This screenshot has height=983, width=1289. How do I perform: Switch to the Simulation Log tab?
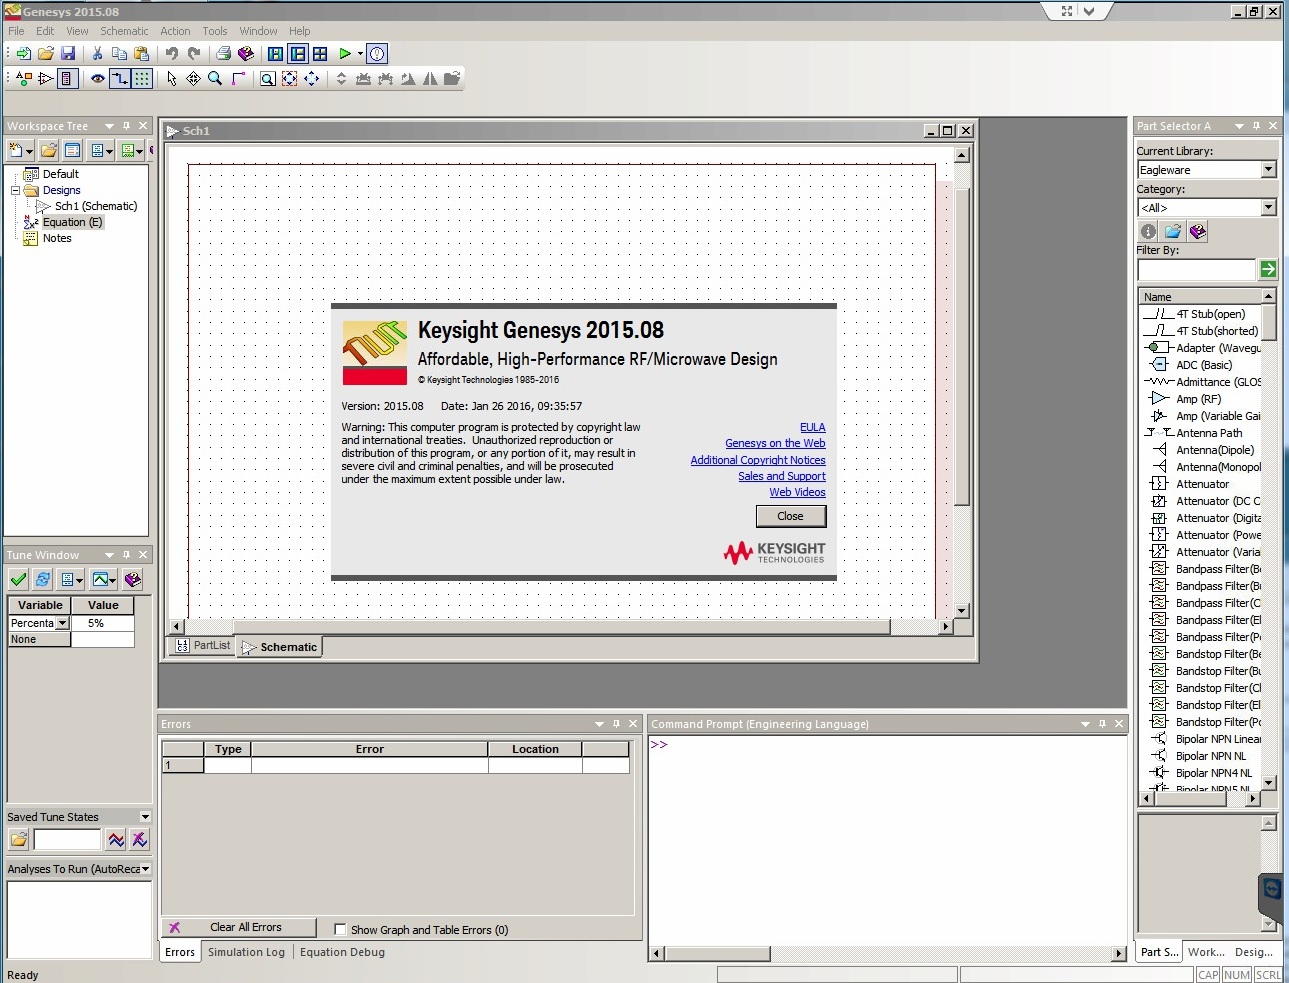(246, 952)
